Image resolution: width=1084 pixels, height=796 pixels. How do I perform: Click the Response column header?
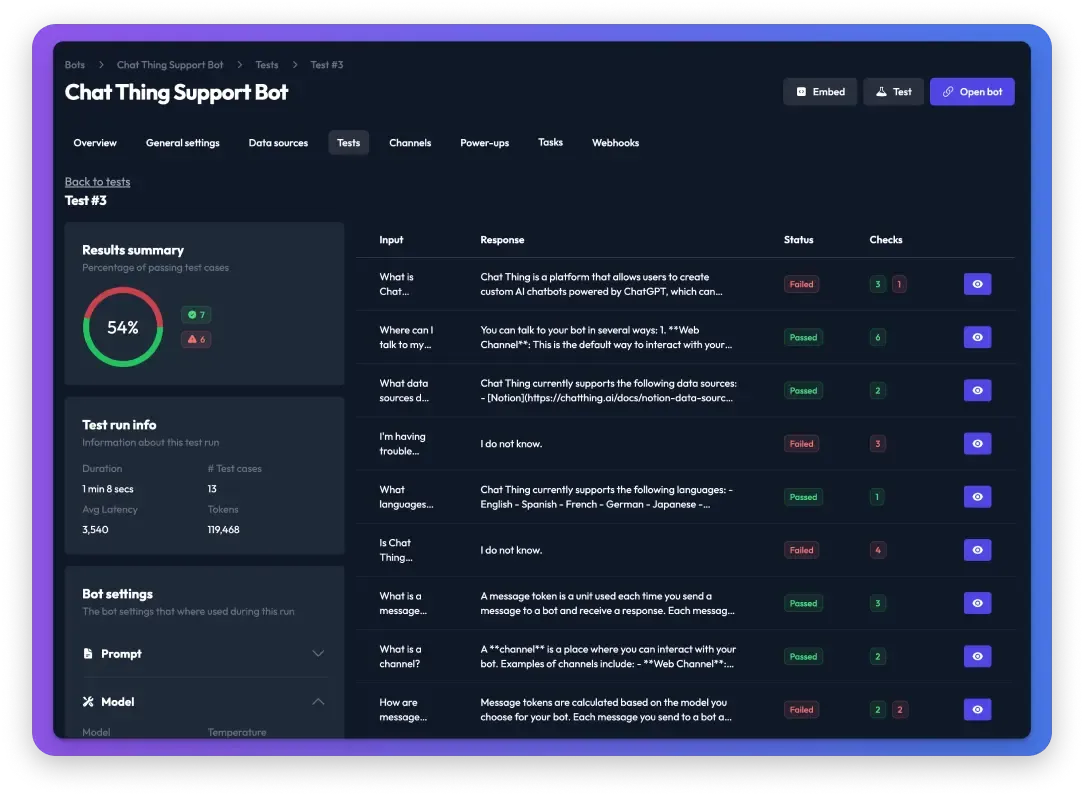coord(502,240)
